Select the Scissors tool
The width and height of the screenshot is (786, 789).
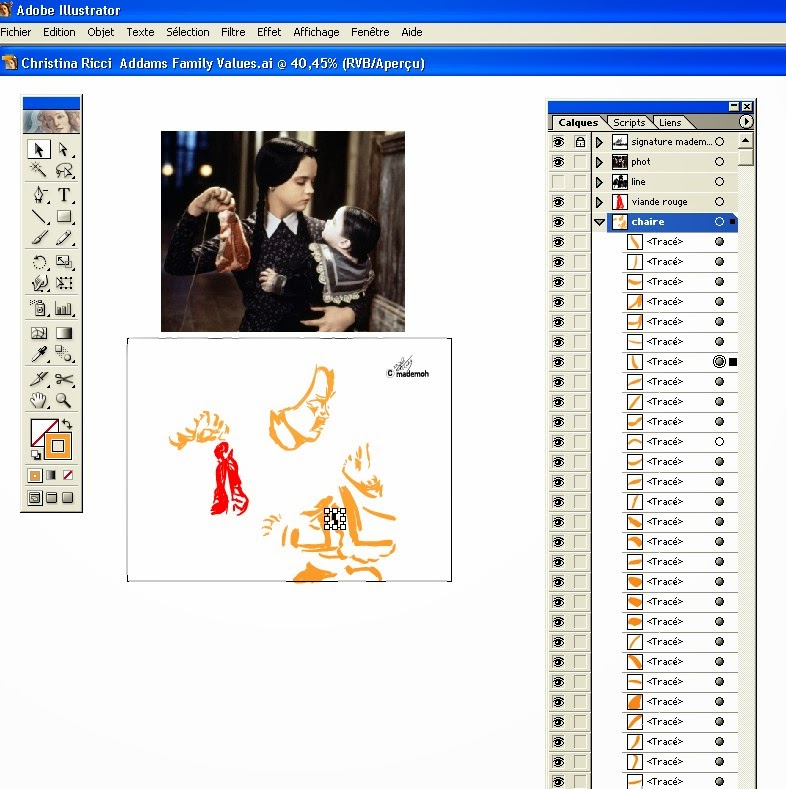click(x=63, y=378)
